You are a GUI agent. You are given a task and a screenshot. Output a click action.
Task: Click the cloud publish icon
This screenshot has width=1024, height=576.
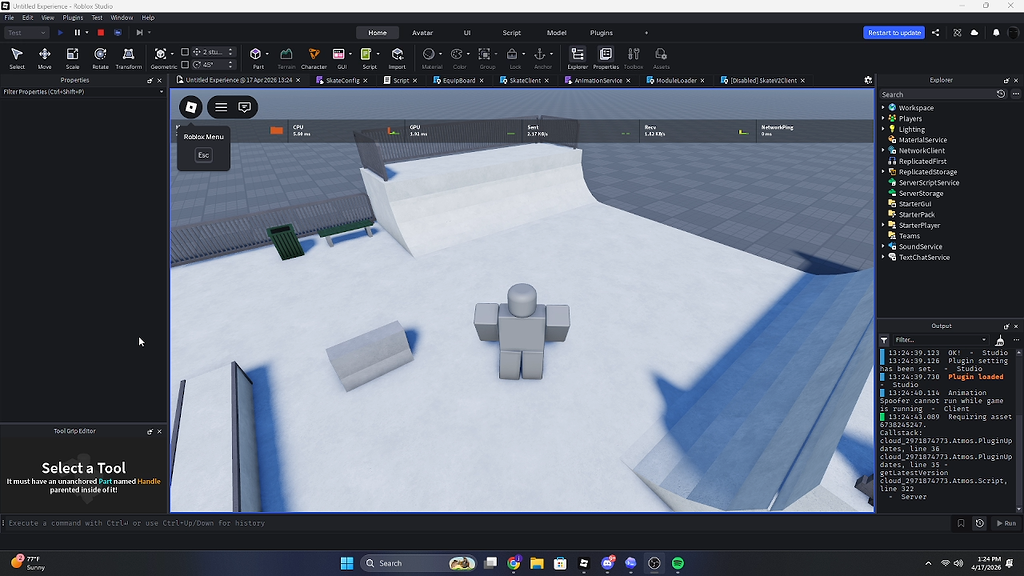coord(974,33)
